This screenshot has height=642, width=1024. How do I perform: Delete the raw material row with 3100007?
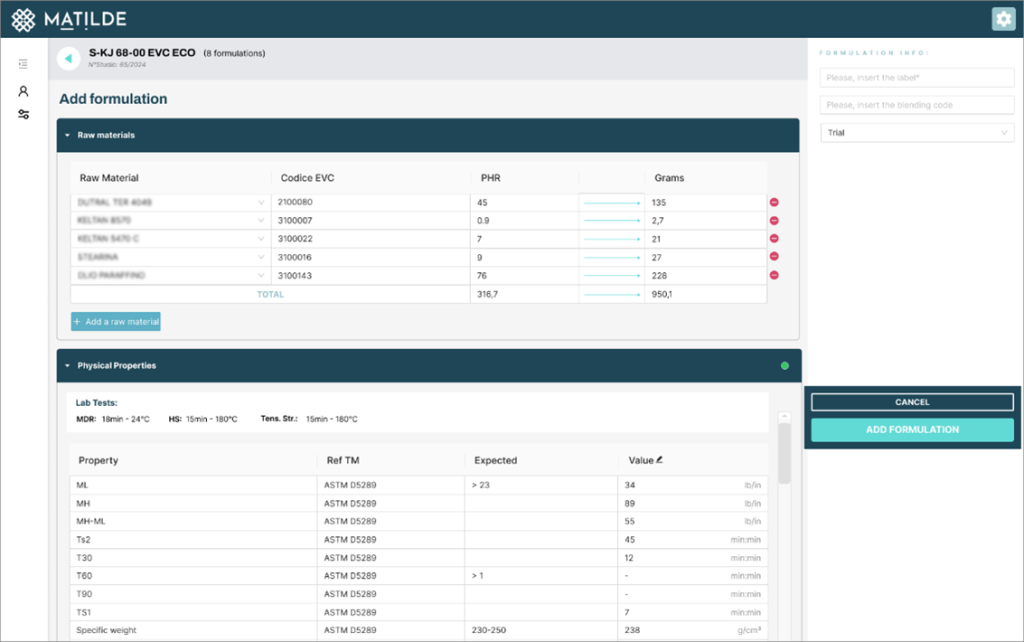pyautogui.click(x=774, y=220)
